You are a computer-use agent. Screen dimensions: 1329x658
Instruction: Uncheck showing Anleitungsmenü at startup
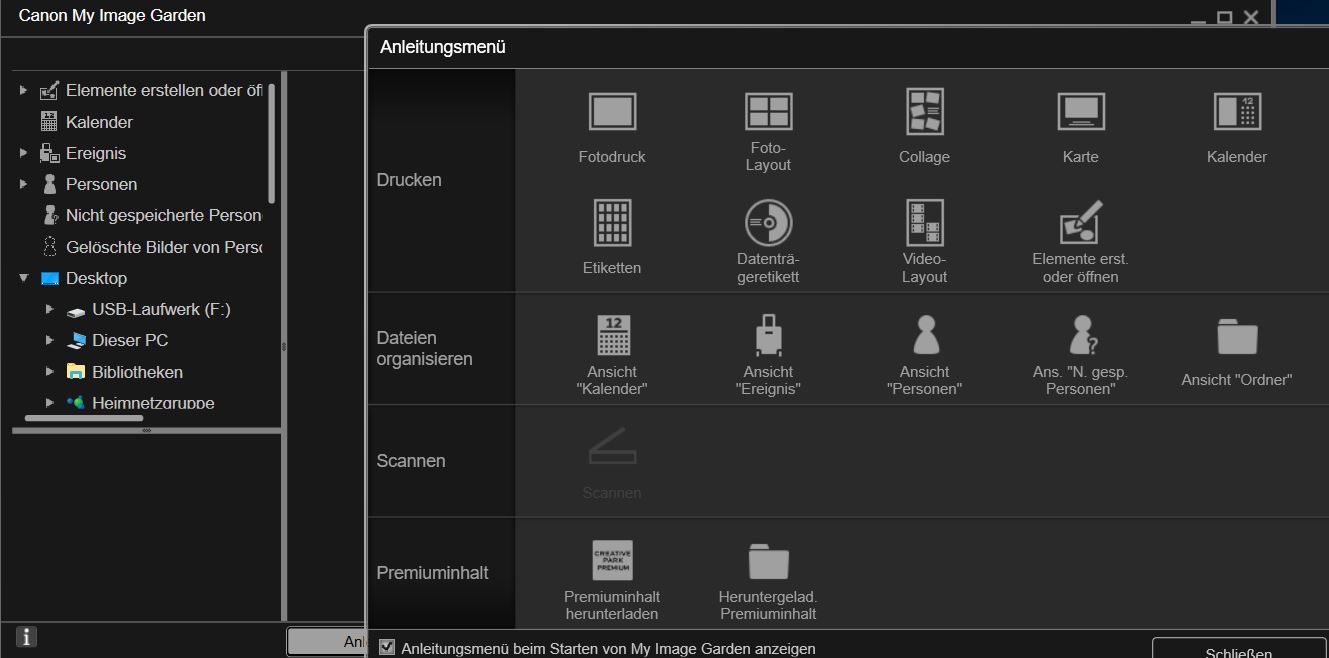tap(387, 647)
